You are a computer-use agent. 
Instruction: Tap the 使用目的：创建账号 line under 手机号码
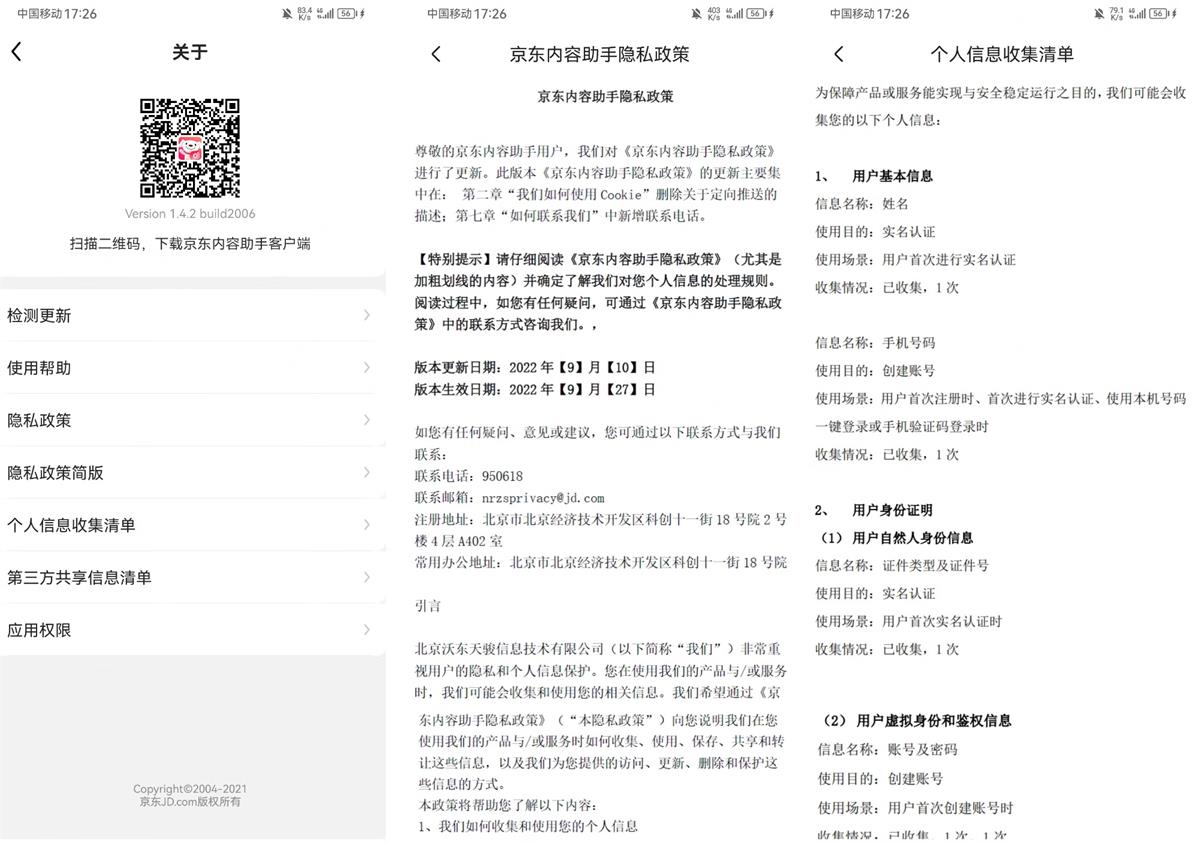875,371
